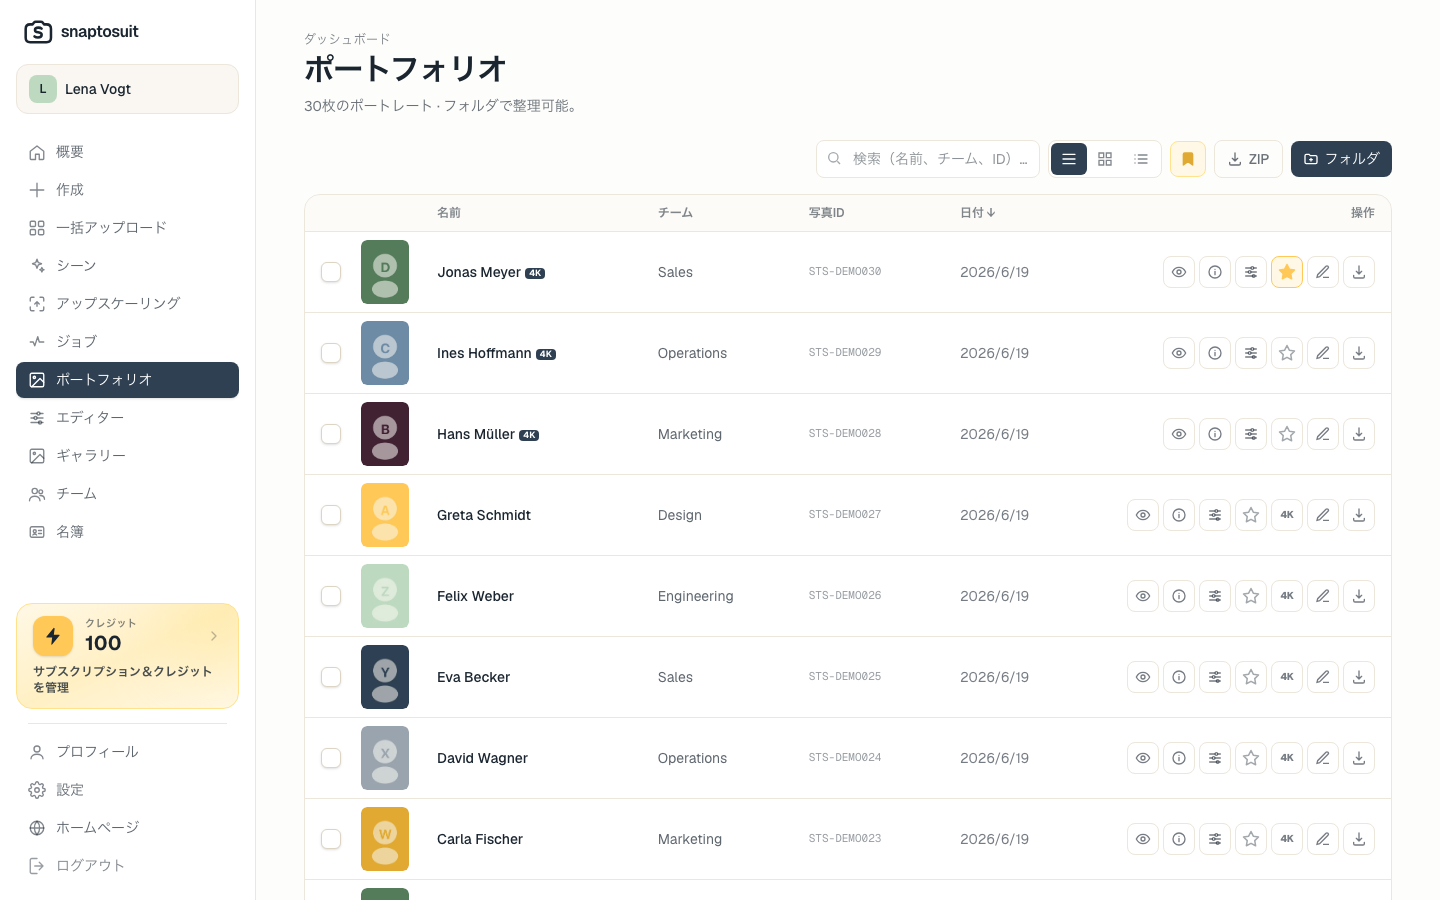Check the Eva Becker row checkbox
This screenshot has width=1440, height=900.
click(x=331, y=677)
